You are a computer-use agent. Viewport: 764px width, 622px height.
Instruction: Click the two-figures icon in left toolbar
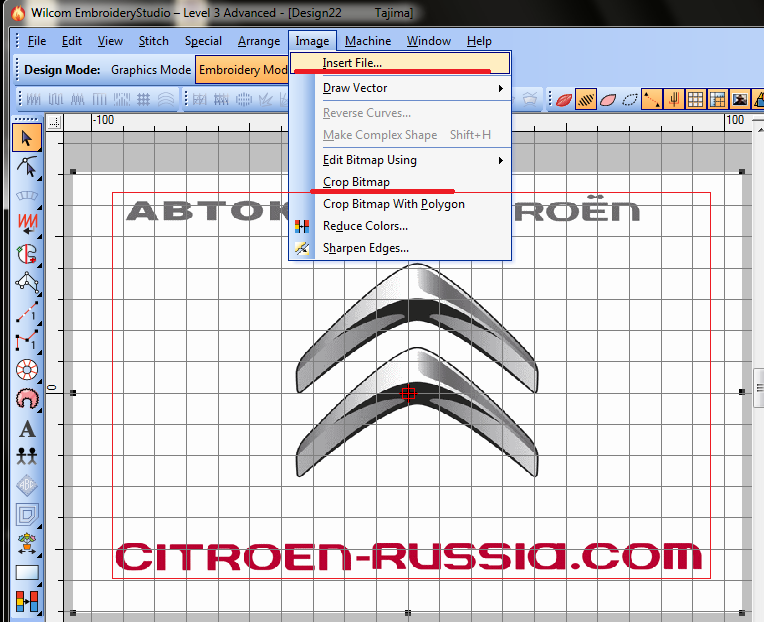[27, 456]
